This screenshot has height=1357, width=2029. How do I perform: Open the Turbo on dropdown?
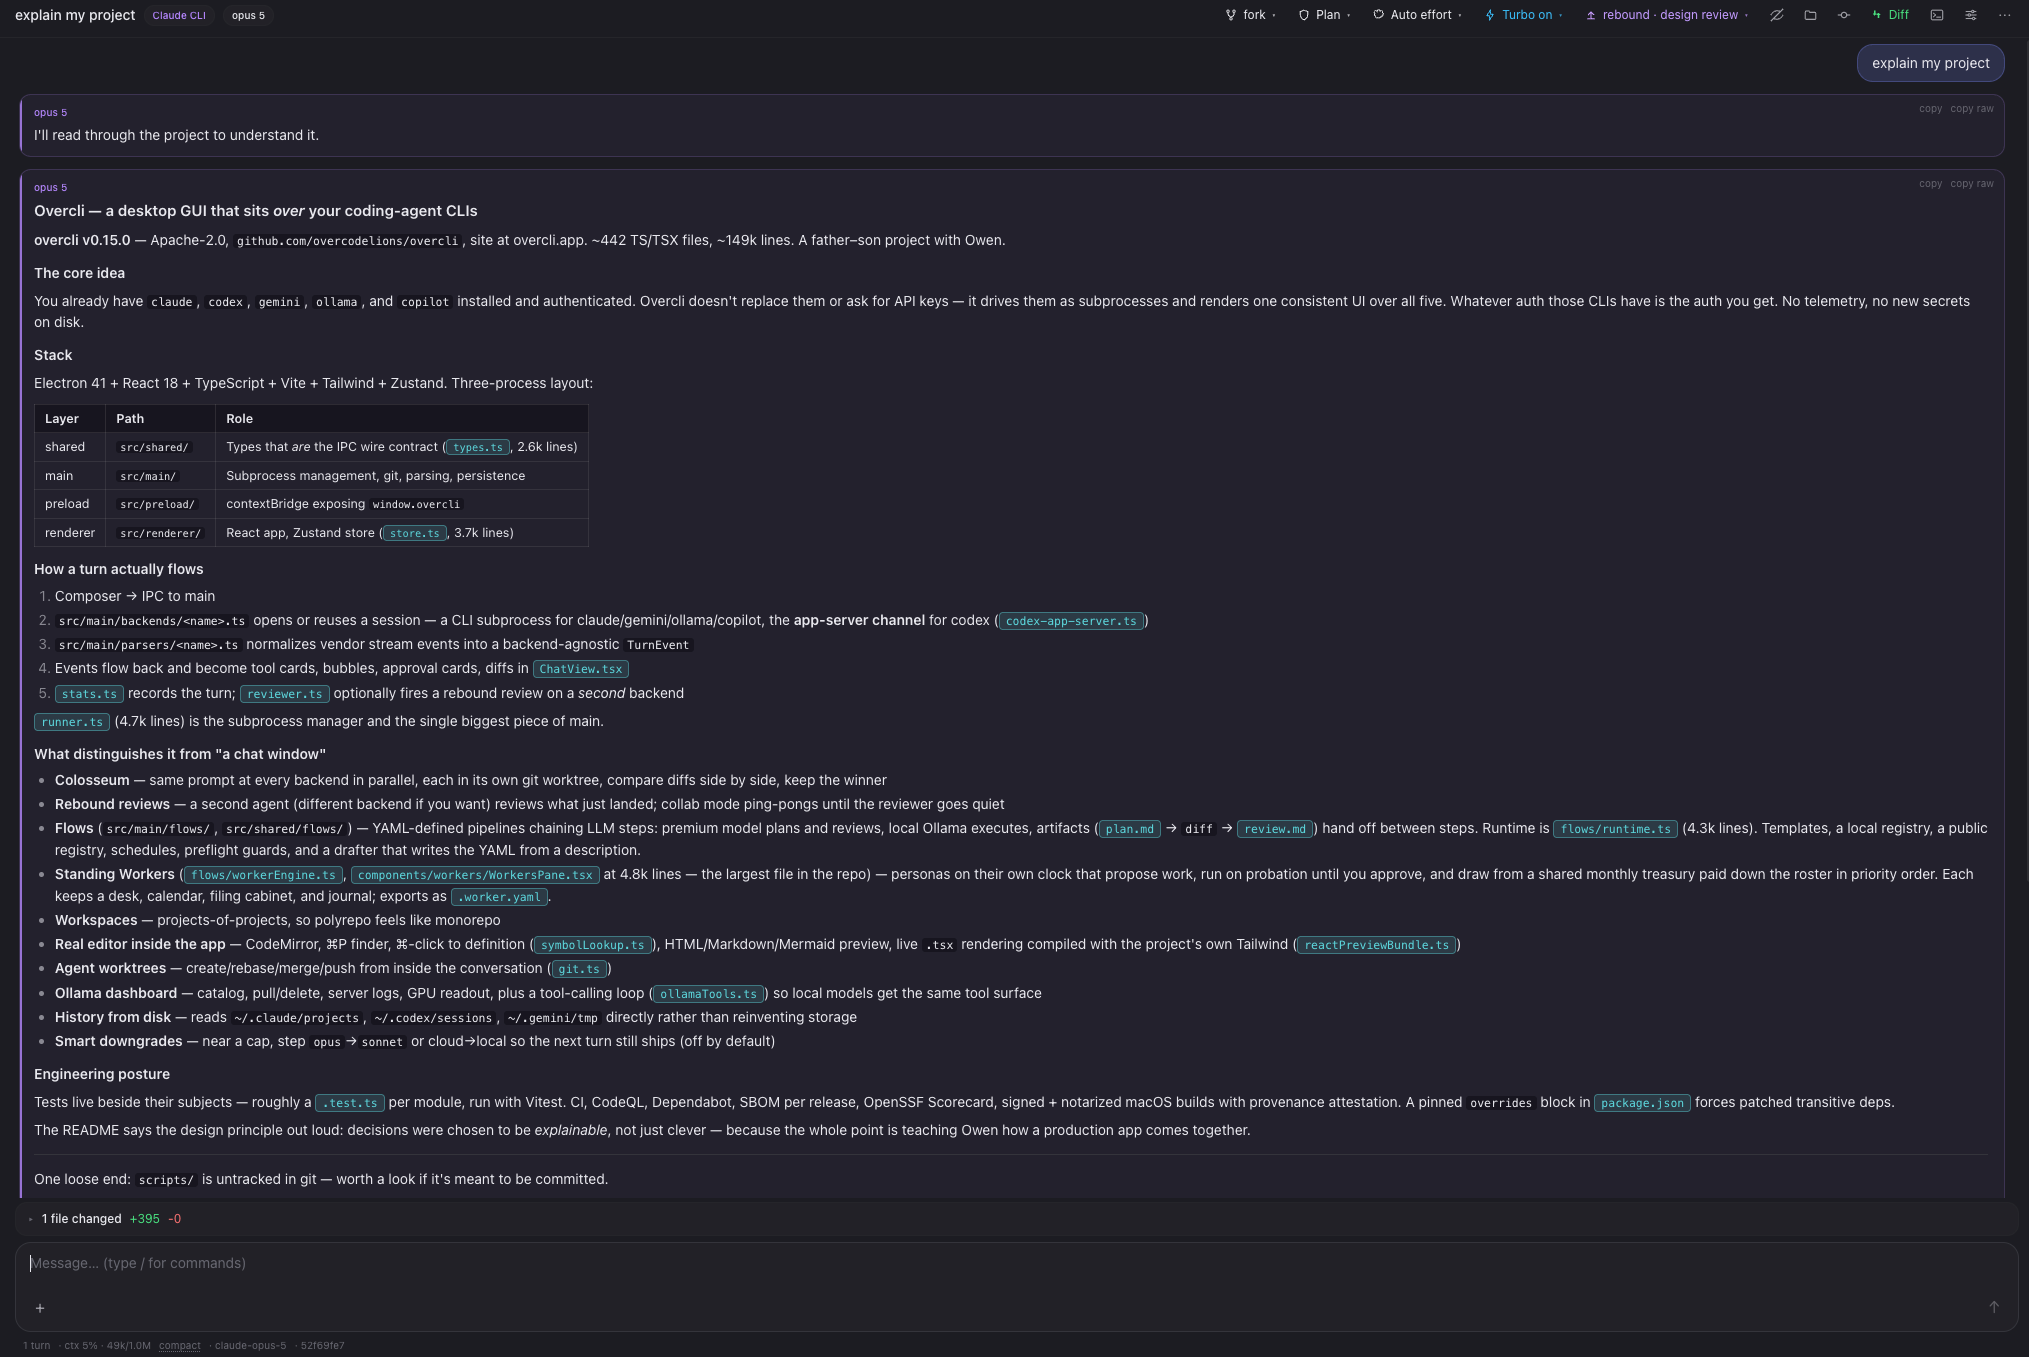[1524, 15]
